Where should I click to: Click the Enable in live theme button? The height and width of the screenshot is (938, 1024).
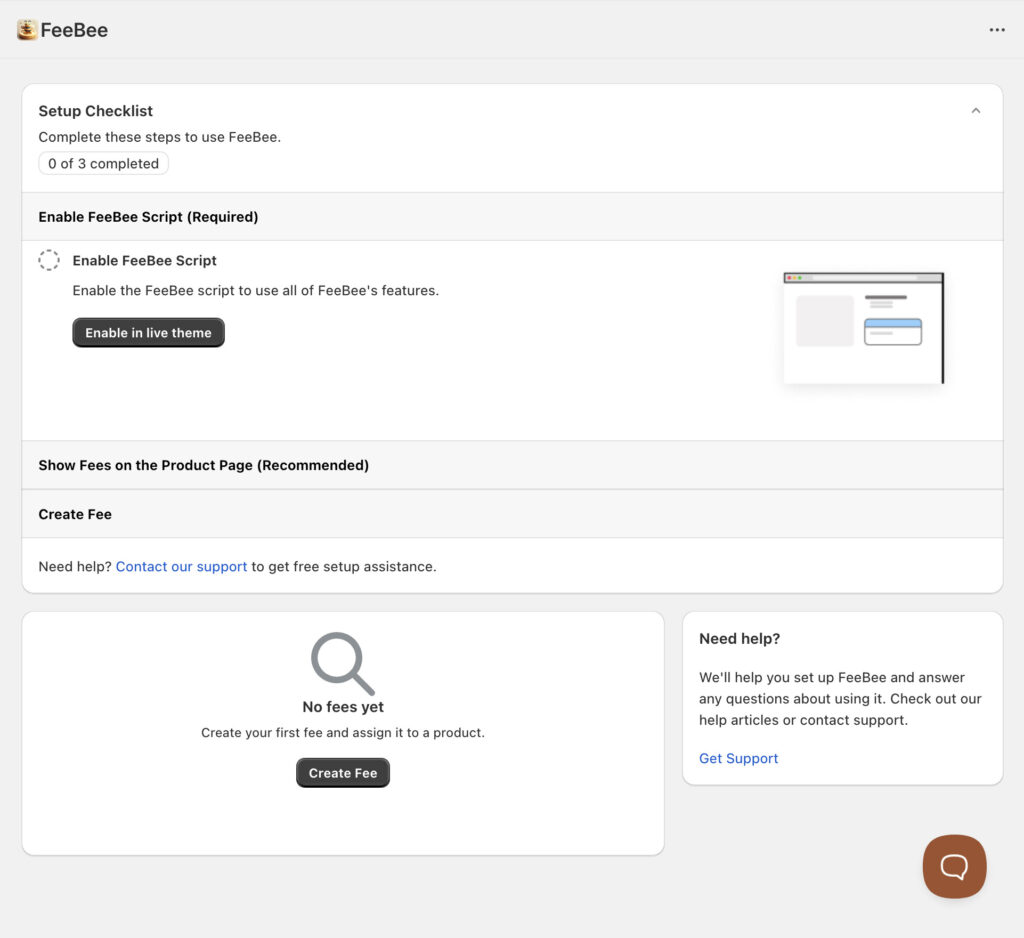click(148, 332)
